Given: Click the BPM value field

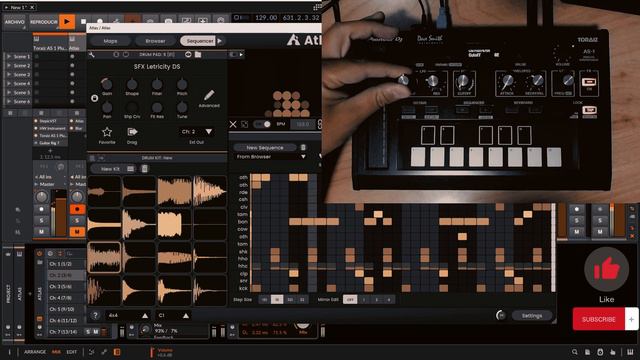Looking at the screenshot, I should [303, 124].
